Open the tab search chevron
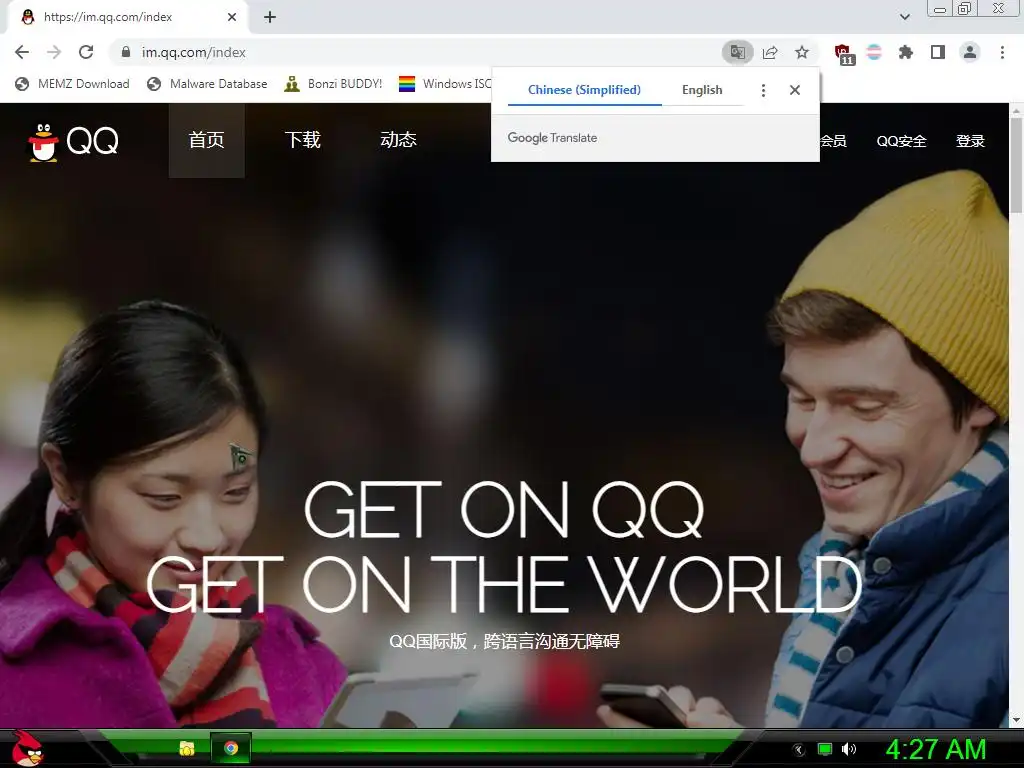The width and height of the screenshot is (1024, 768). (904, 17)
